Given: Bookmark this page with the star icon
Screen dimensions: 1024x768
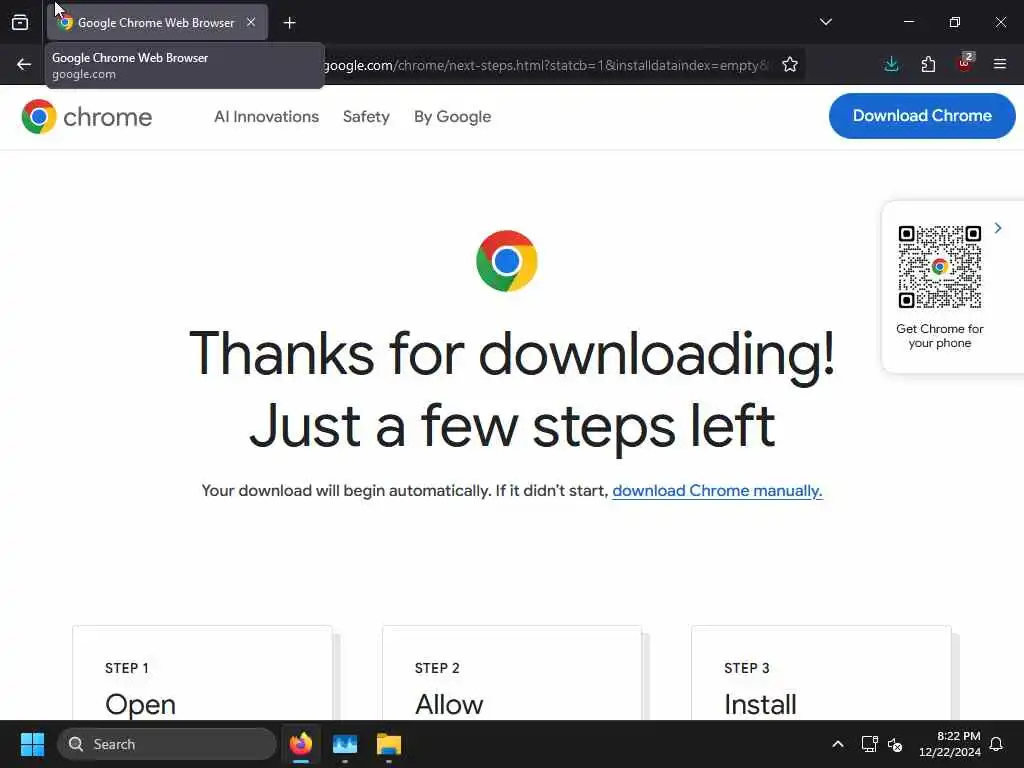Looking at the screenshot, I should (790, 65).
